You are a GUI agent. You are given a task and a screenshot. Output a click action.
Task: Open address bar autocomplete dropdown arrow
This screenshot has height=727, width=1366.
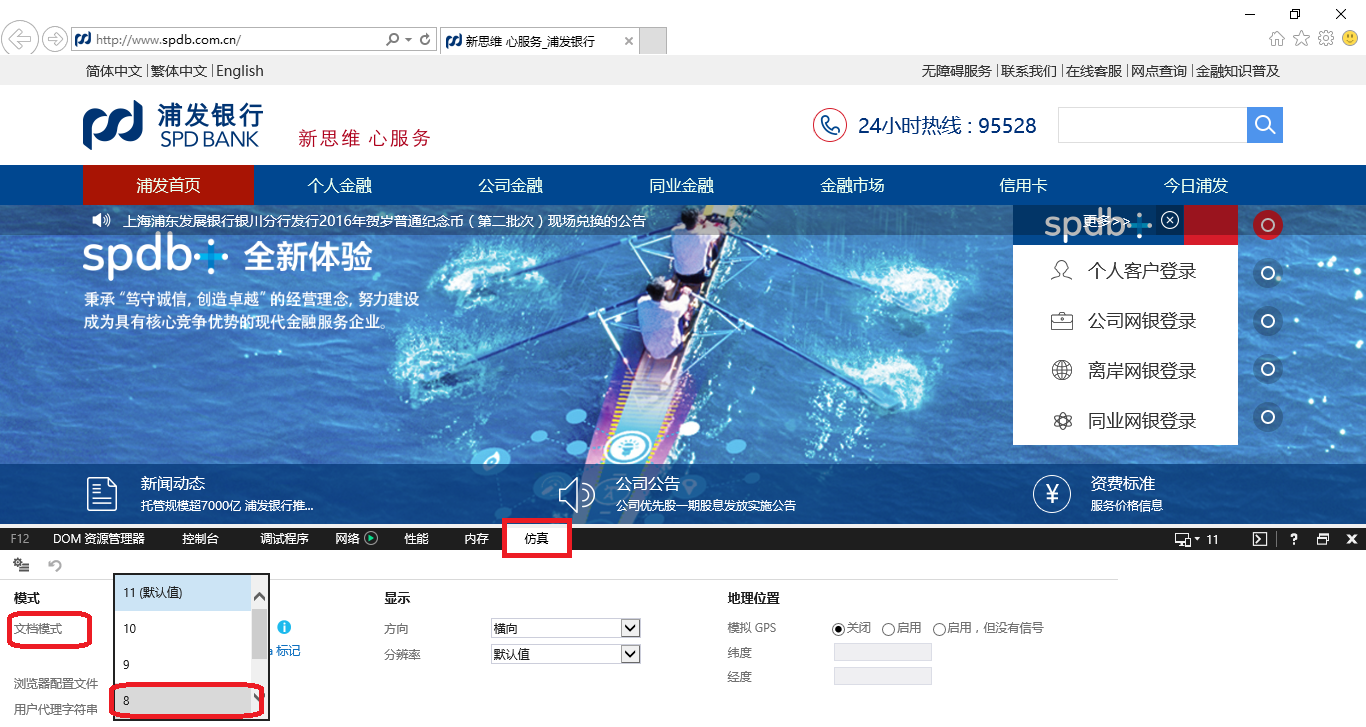(409, 40)
